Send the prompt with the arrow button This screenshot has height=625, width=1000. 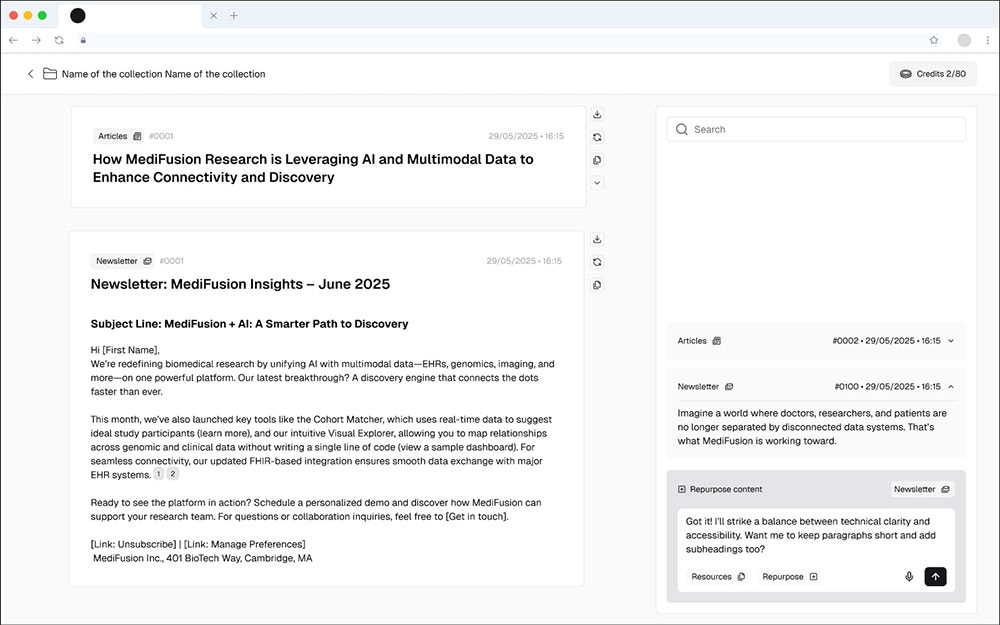click(936, 577)
